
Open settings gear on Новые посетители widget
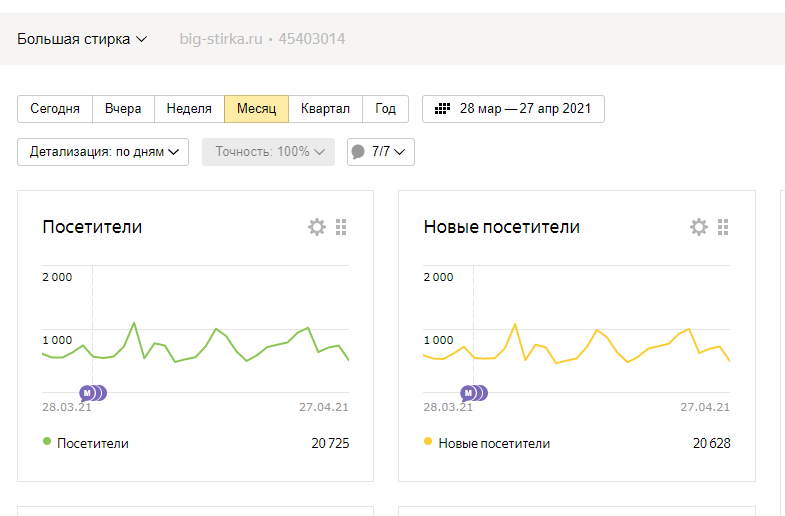point(699,227)
